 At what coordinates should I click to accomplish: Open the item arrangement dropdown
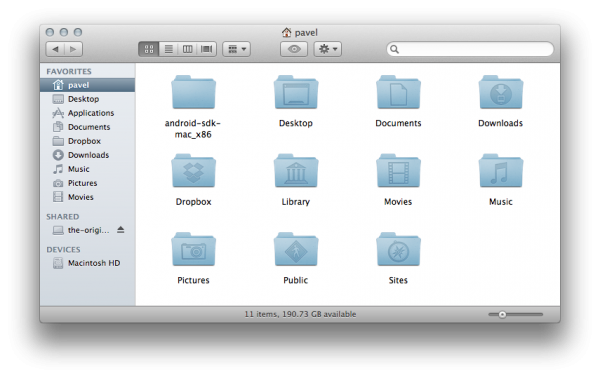[x=236, y=49]
